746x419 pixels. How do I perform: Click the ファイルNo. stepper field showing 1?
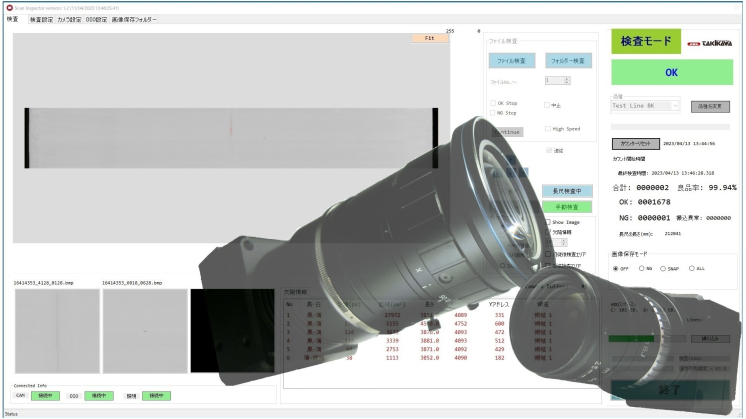tap(558, 81)
